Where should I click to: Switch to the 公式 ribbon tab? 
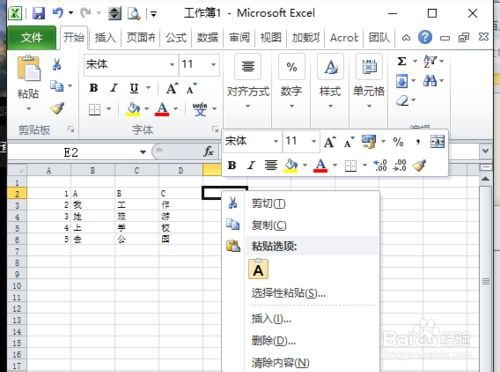[176, 38]
